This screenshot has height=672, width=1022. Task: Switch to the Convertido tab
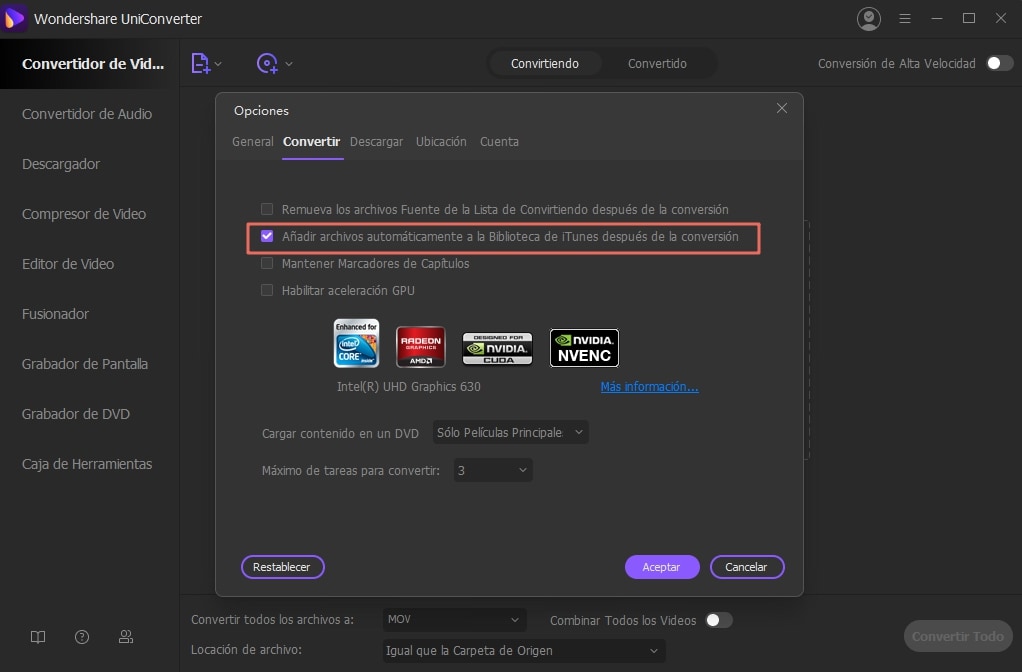click(657, 63)
